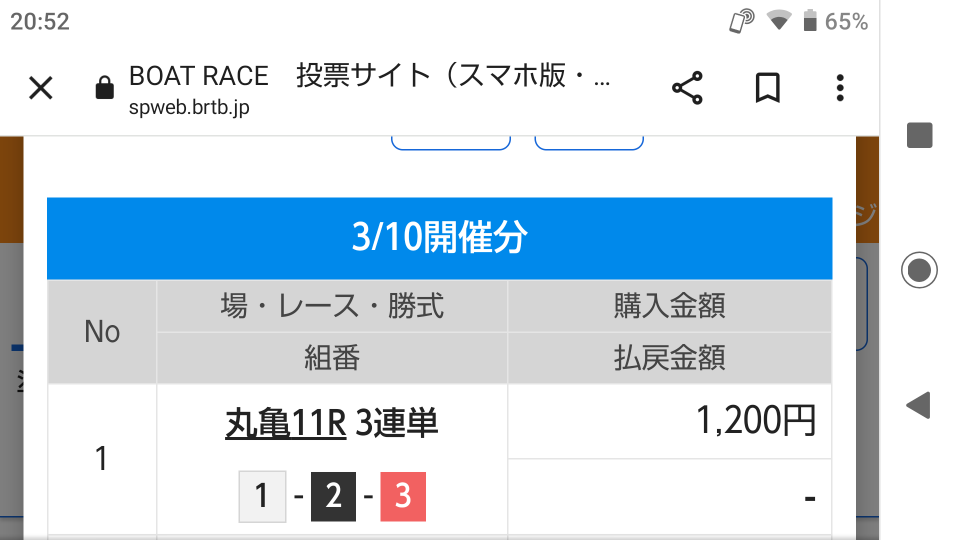Tap boat number 2 black badge
The height and width of the screenshot is (540, 960).
coord(333,496)
